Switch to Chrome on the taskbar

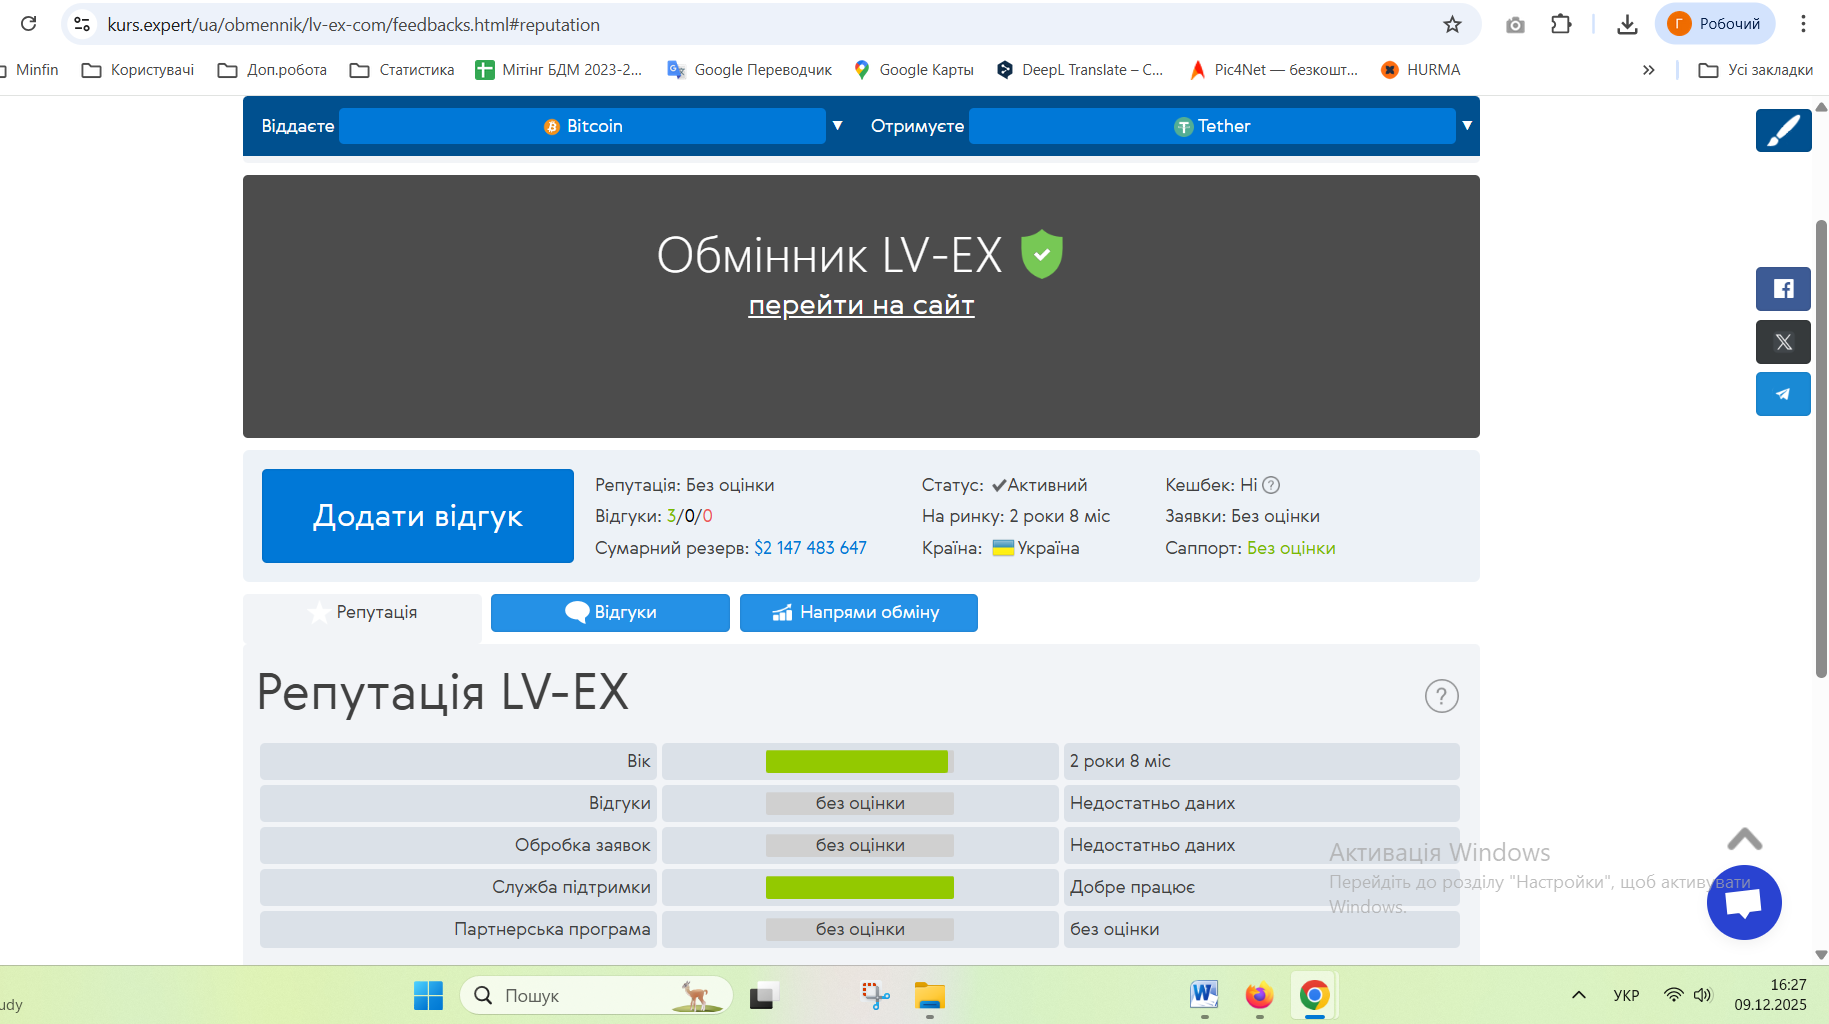point(1314,995)
